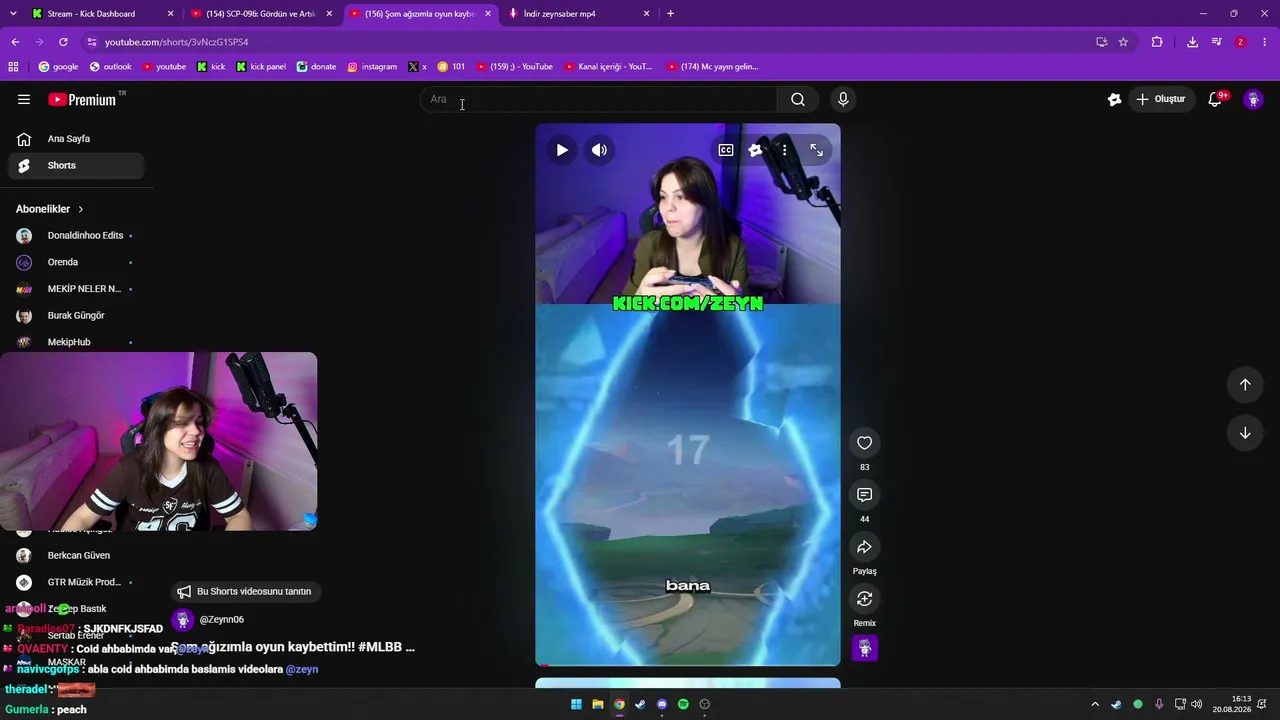Open a new browser tab
This screenshot has height=720, width=1280.
click(x=670, y=14)
